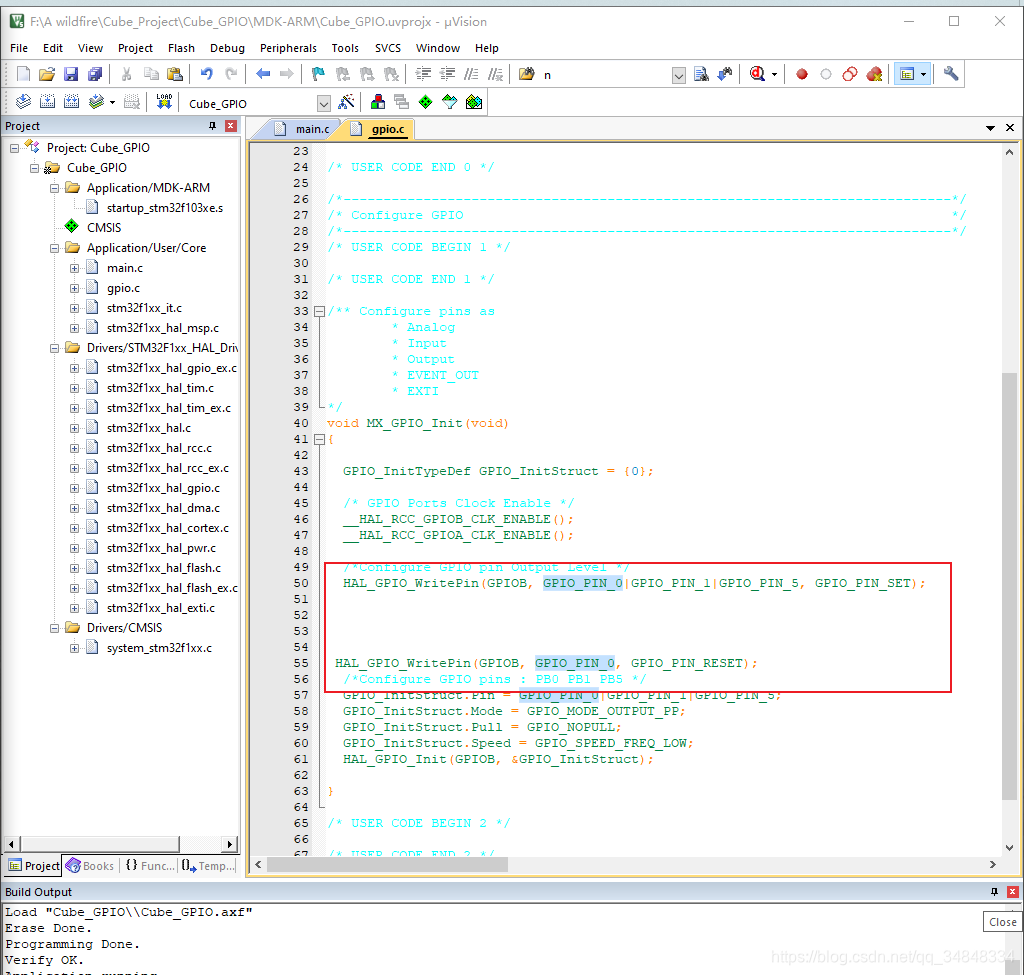Image resolution: width=1024 pixels, height=975 pixels.
Task: Open the Peripherals menu
Action: pos(288,48)
